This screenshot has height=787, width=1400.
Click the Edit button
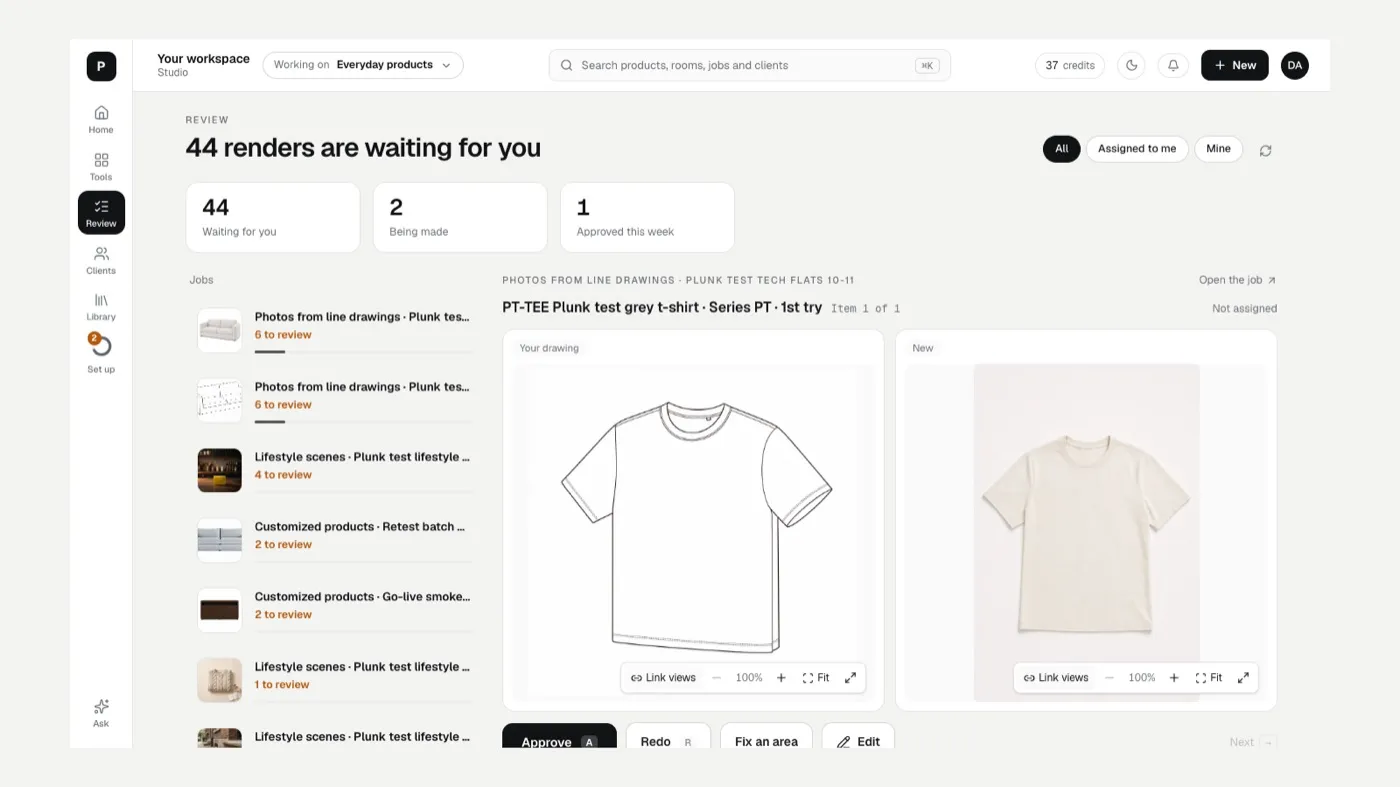coord(858,738)
